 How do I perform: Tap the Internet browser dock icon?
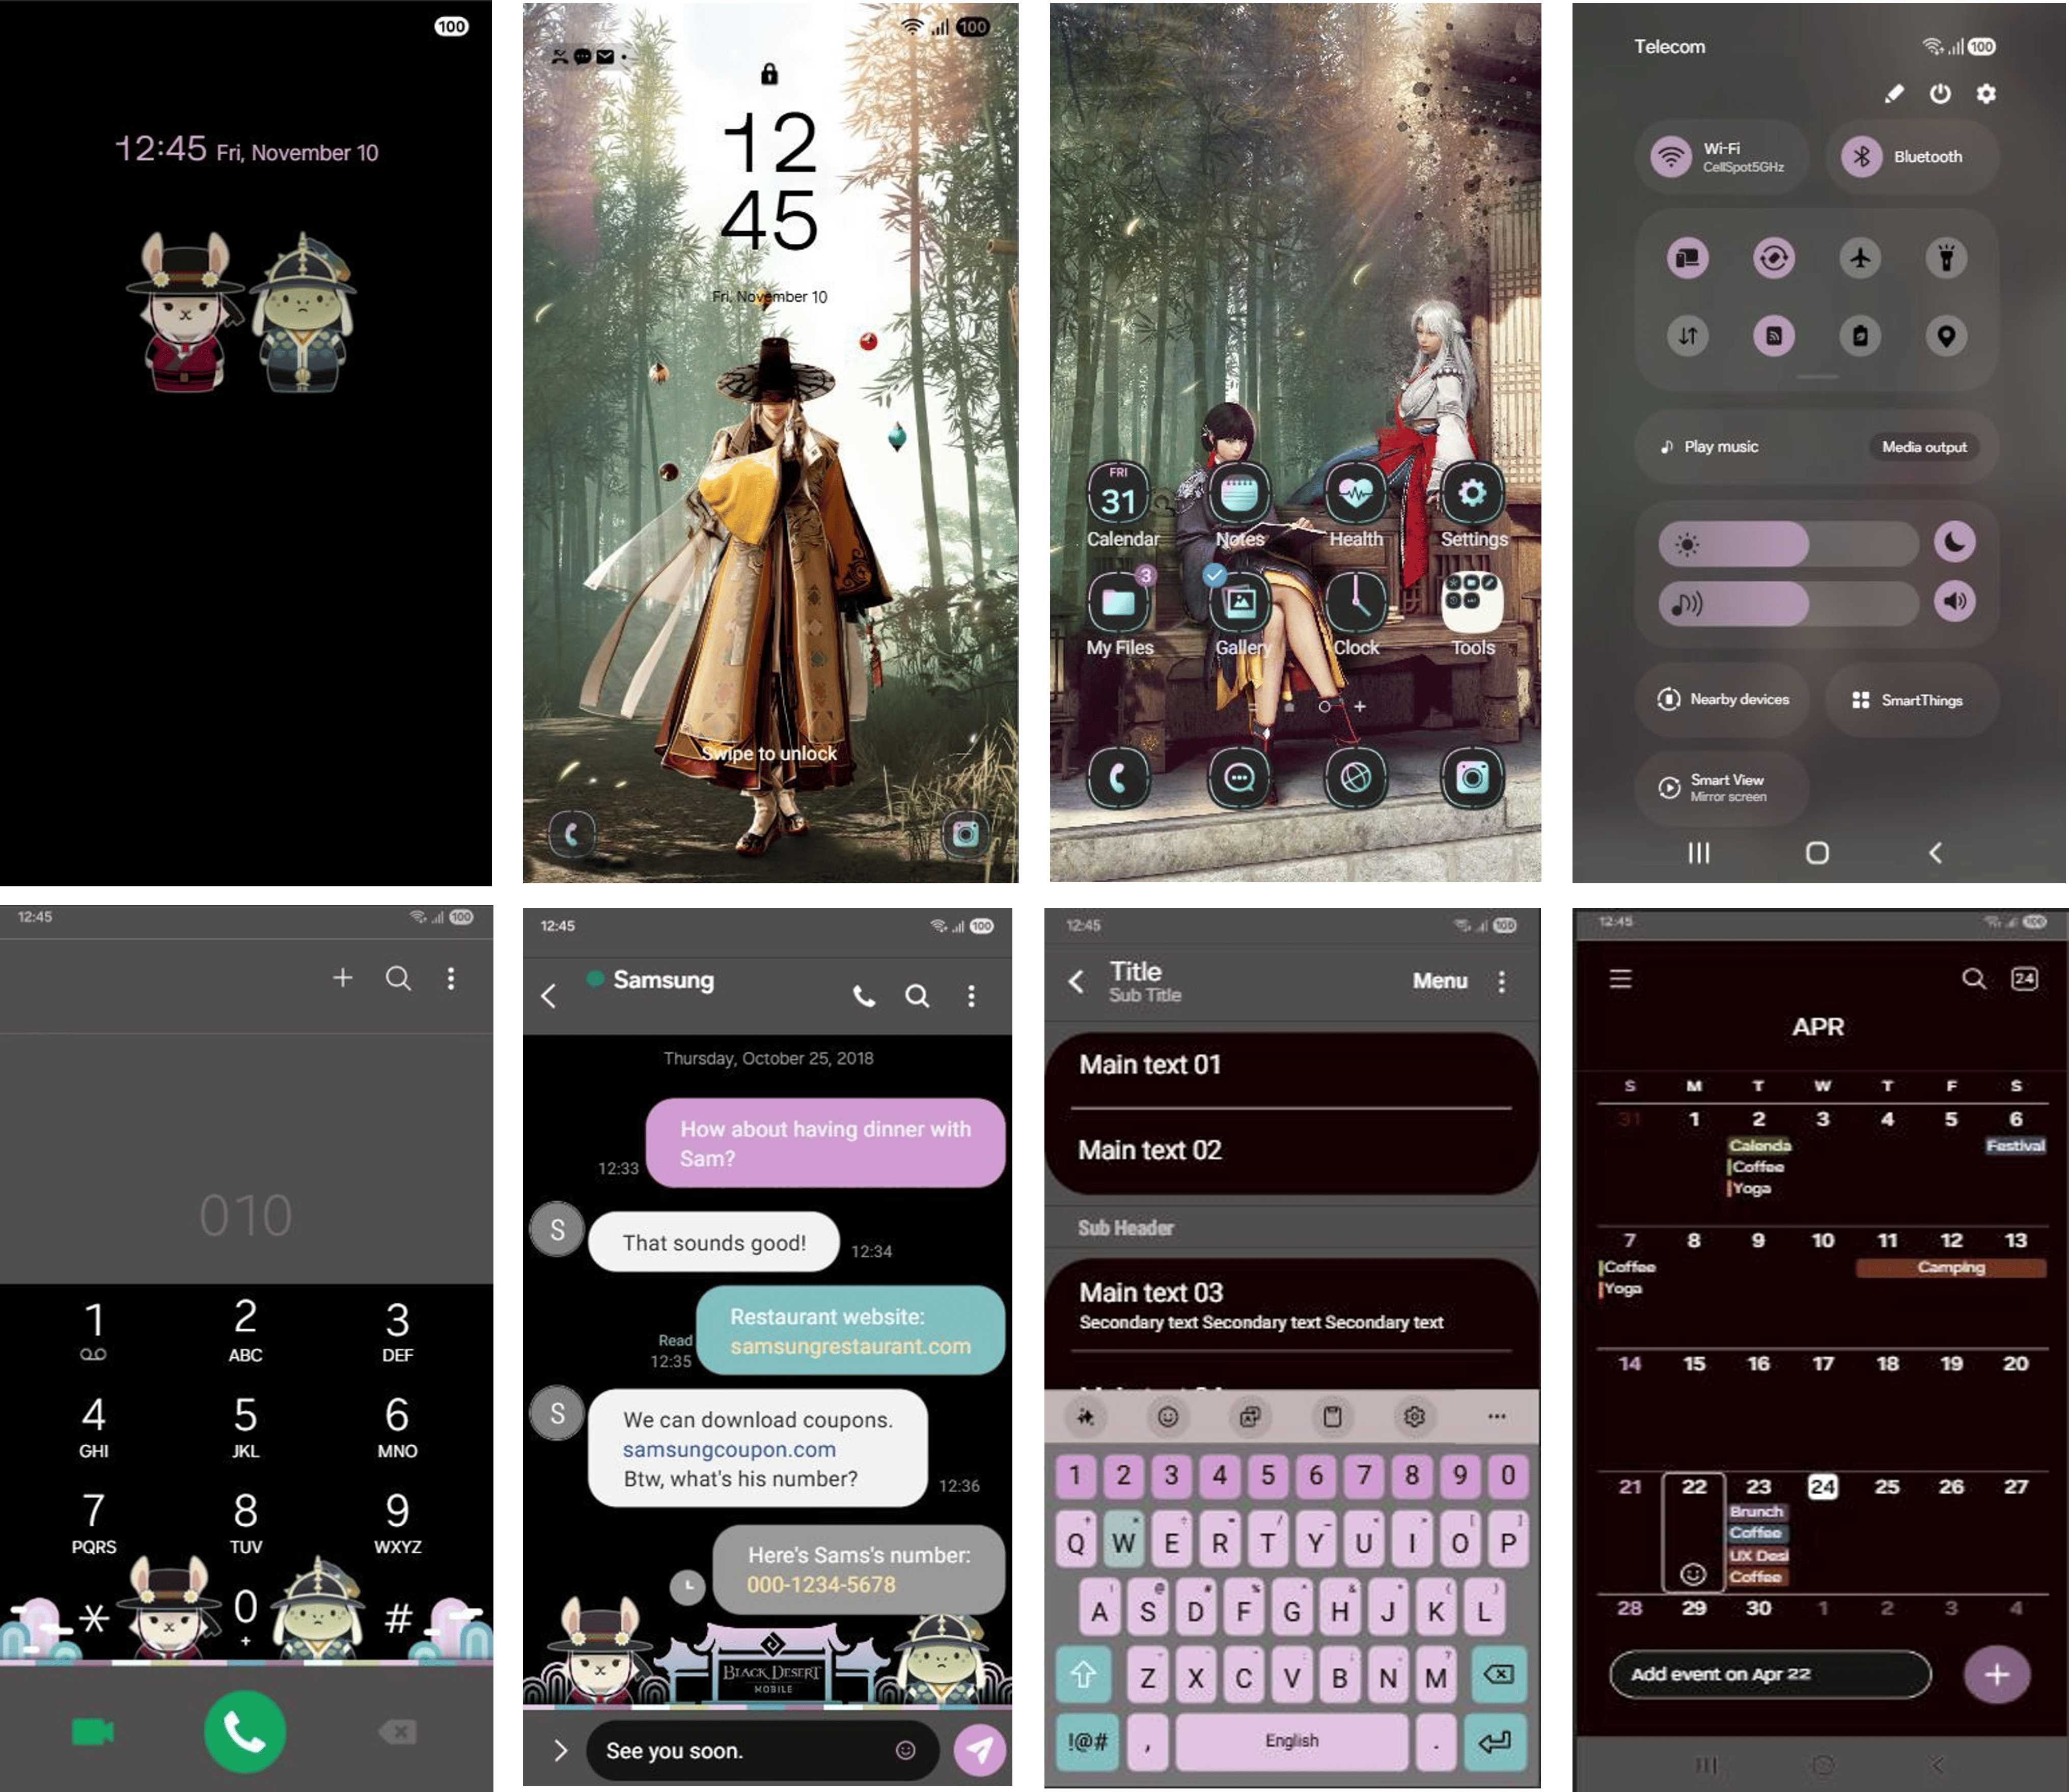(x=1355, y=777)
